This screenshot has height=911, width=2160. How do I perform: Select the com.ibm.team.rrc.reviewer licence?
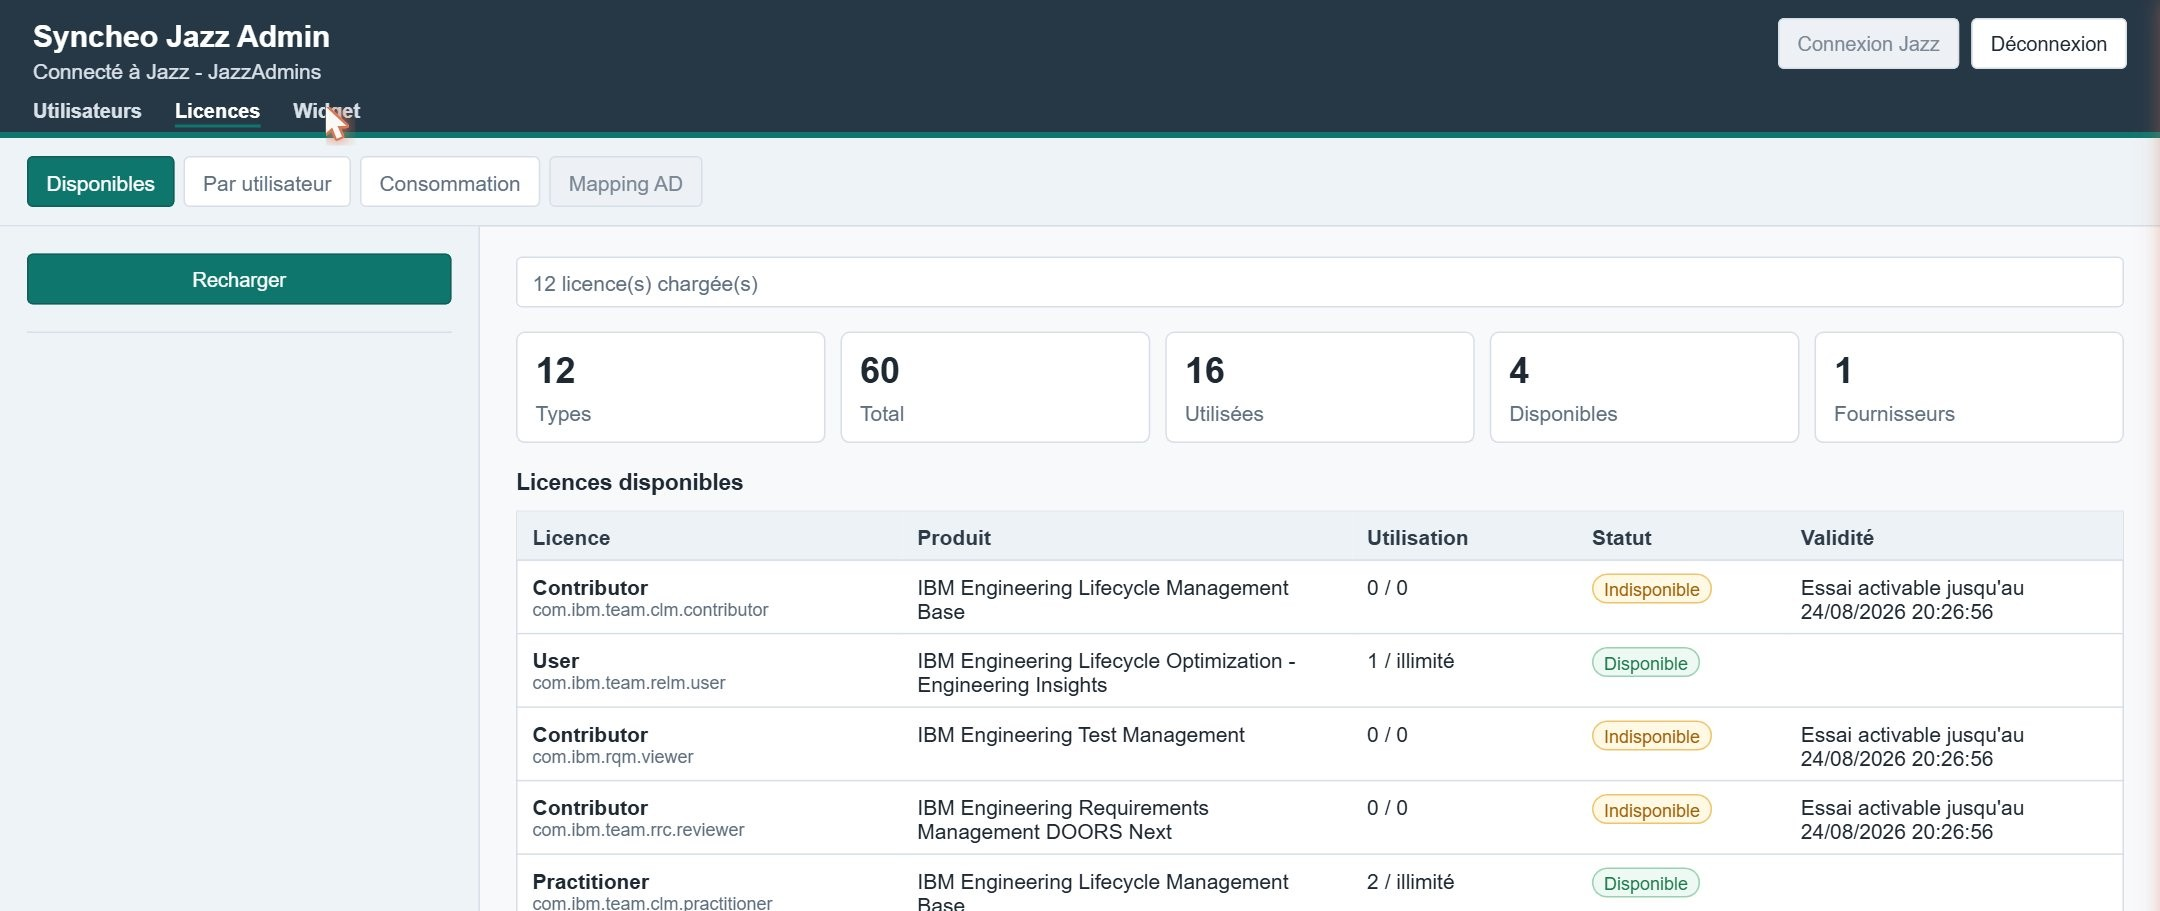pos(1319,818)
